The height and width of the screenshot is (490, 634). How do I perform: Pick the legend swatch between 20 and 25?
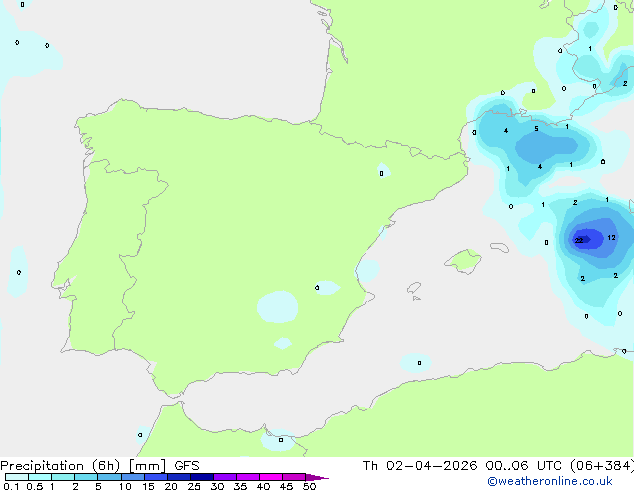tap(179, 477)
